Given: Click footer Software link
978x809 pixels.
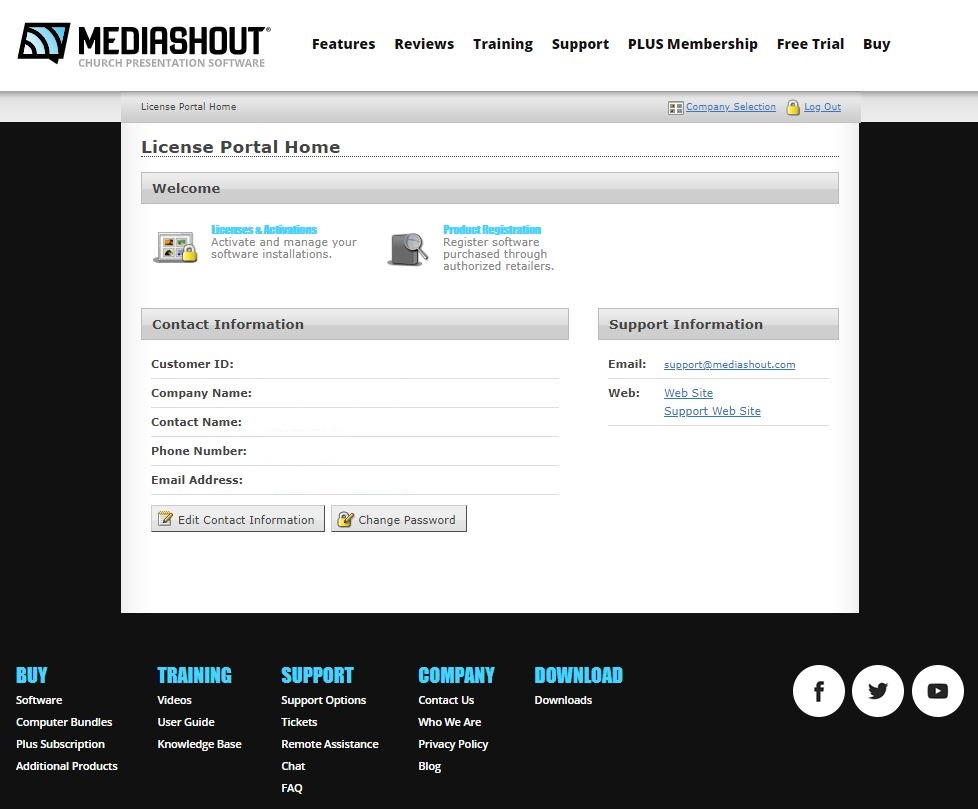Looking at the screenshot, I should (x=39, y=700).
